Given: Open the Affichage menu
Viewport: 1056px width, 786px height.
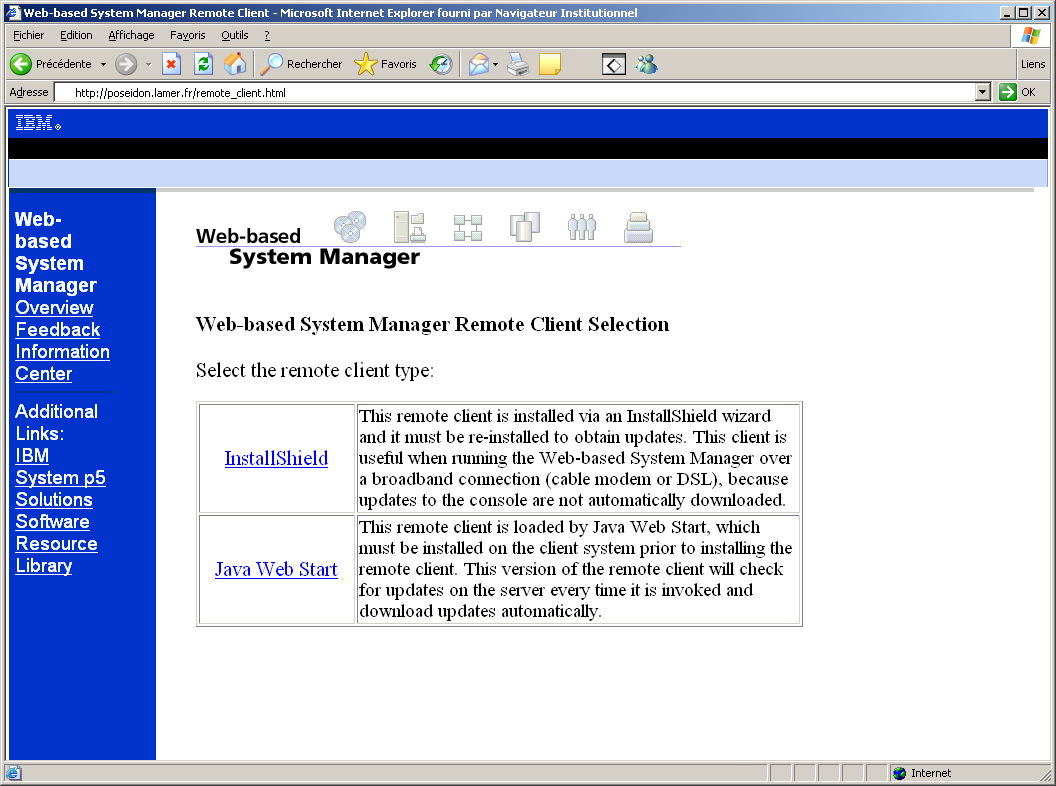Looking at the screenshot, I should 131,35.
